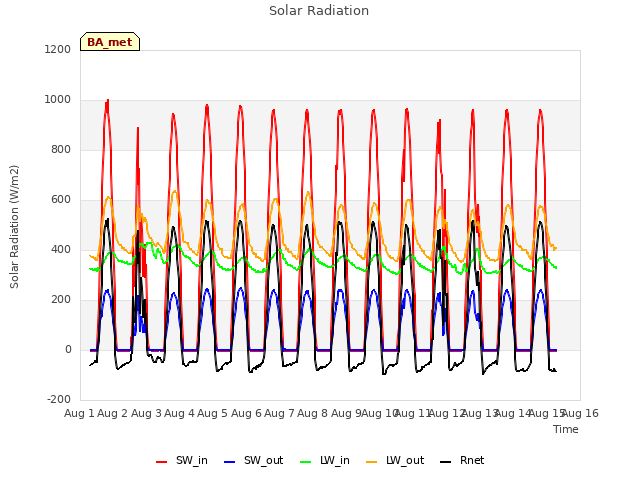Click the blue SW_out legend swatch
The width and height of the screenshot is (640, 480).
pyautogui.click(x=230, y=462)
